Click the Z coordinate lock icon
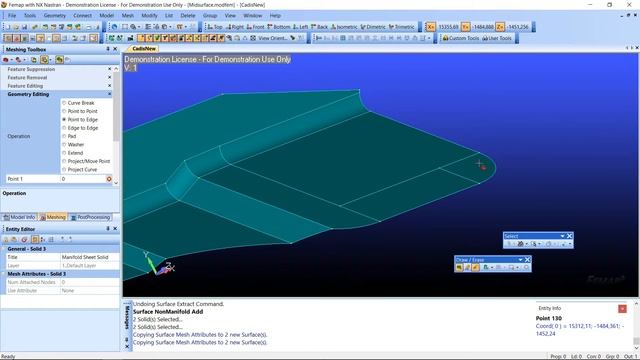Screen dimensions: 640x360 pos(500,27)
